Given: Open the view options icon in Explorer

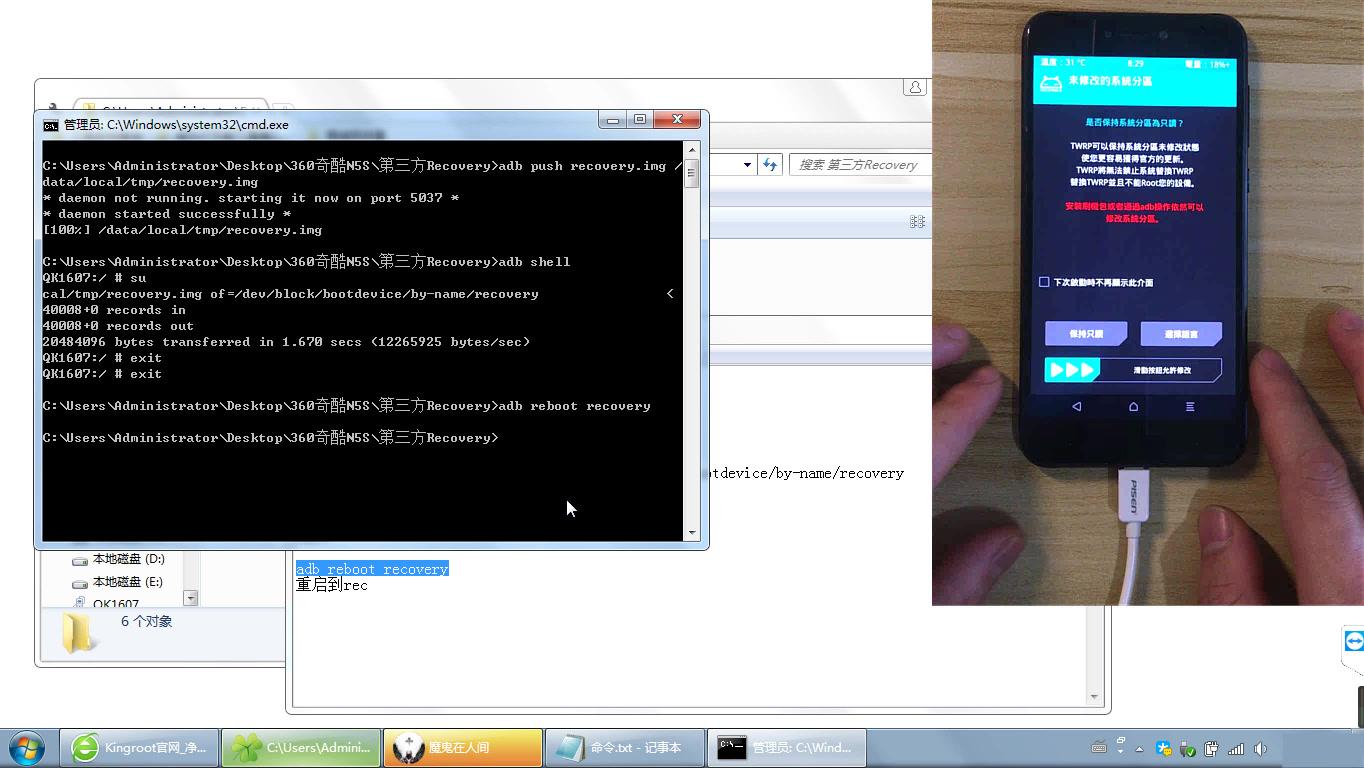Looking at the screenshot, I should point(917,222).
